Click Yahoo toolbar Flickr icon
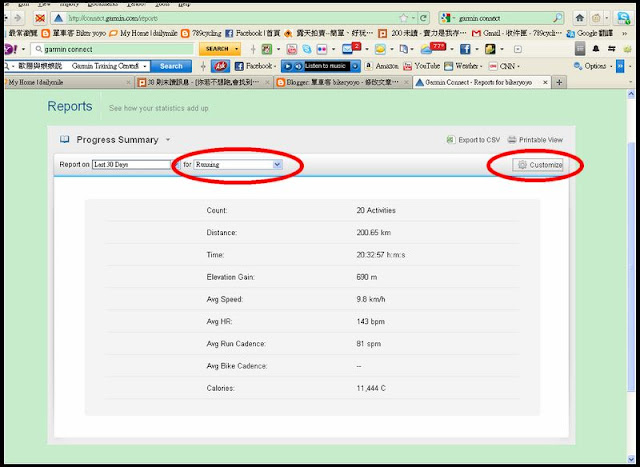Image resolution: width=640 pixels, height=467 pixels. tap(322, 49)
